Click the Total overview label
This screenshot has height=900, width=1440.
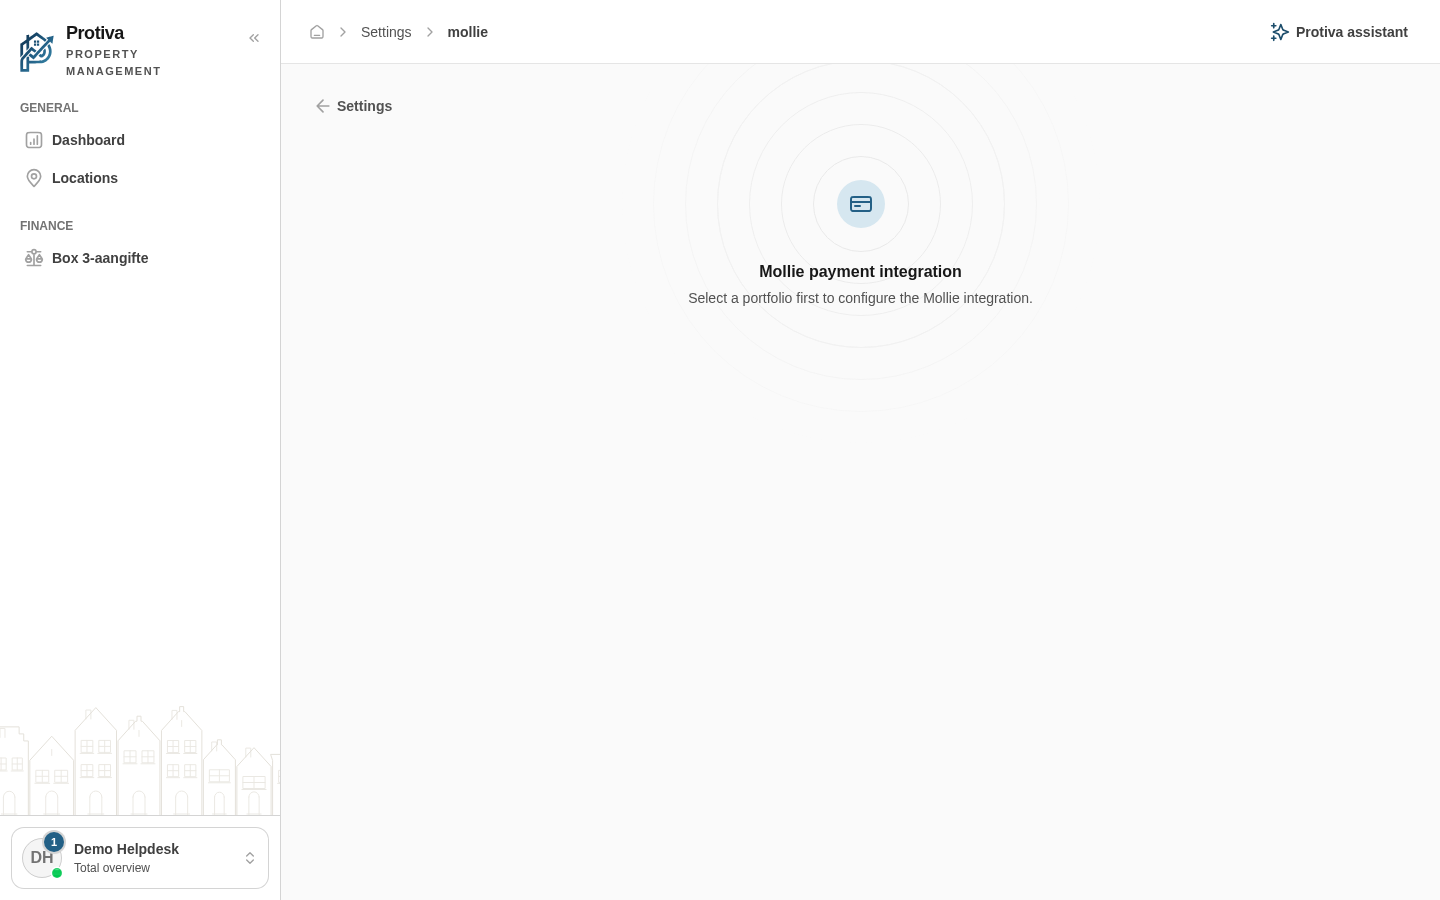[112, 868]
